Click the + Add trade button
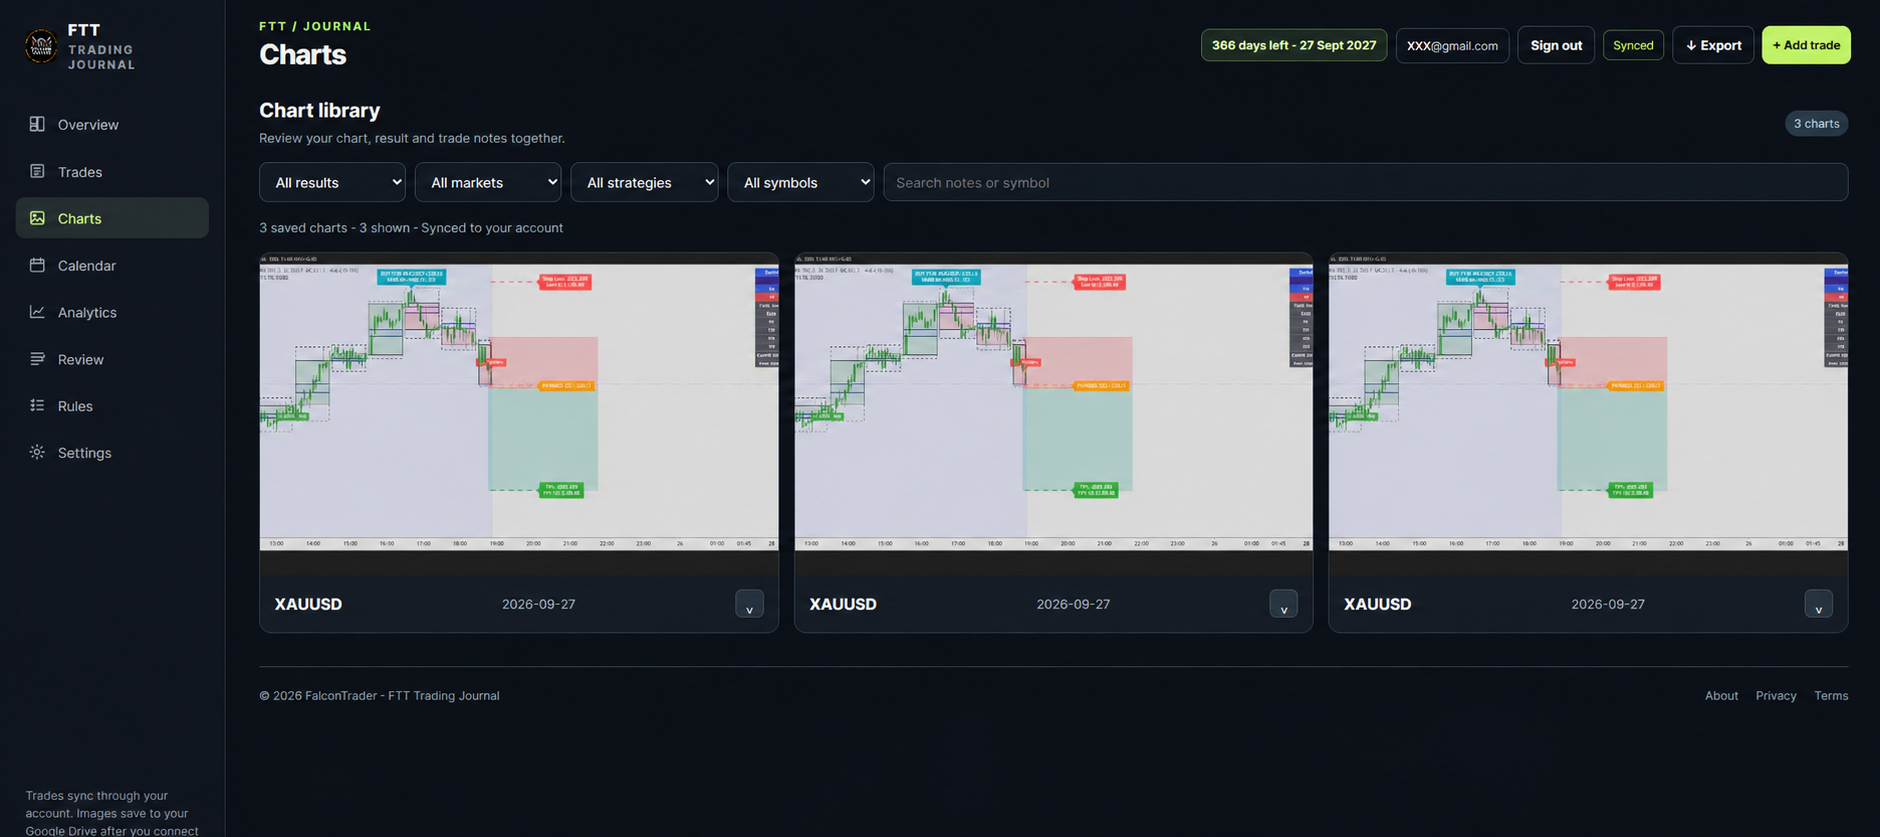The image size is (1880, 837). pyautogui.click(x=1806, y=45)
